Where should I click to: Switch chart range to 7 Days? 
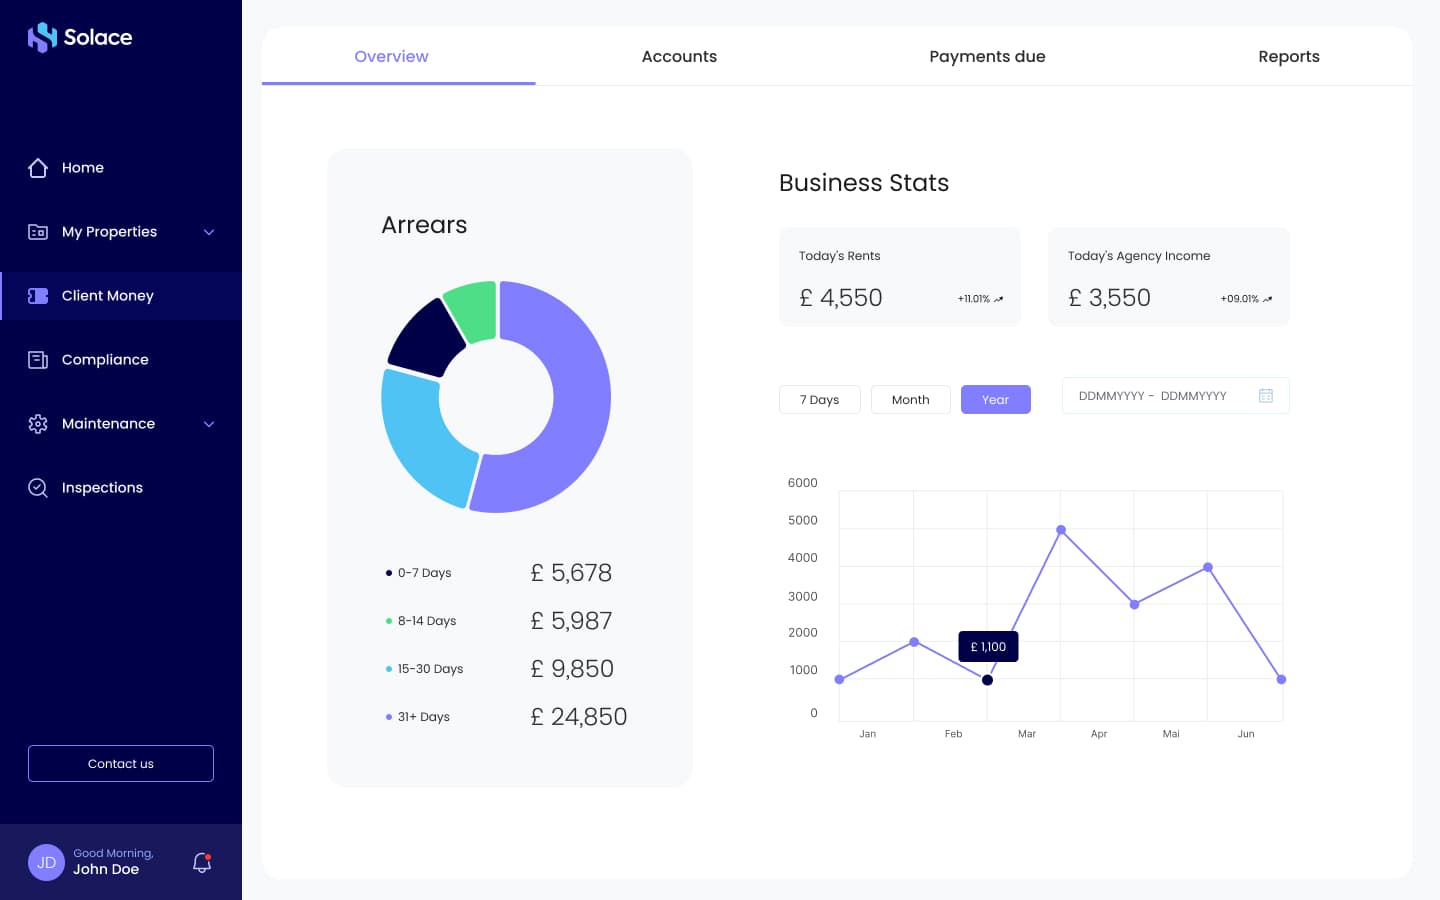pos(819,399)
